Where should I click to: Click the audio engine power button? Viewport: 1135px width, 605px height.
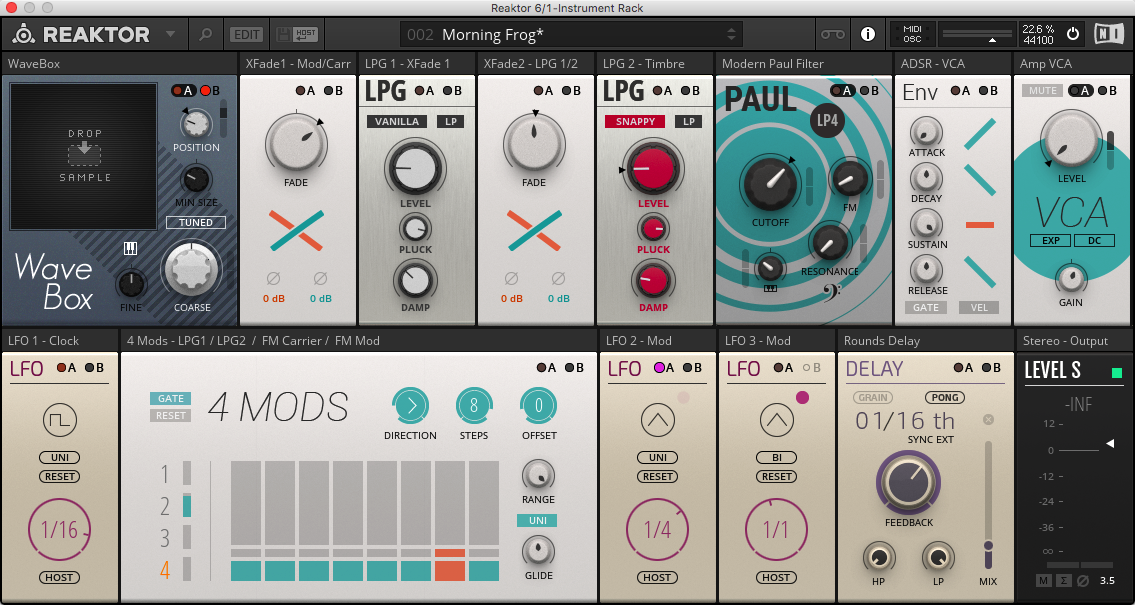click(x=1073, y=34)
